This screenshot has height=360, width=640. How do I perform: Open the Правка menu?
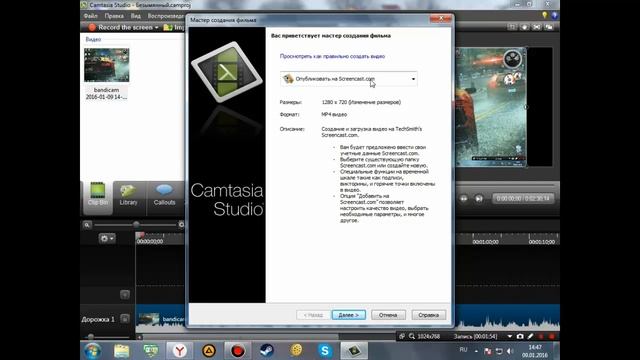114,16
